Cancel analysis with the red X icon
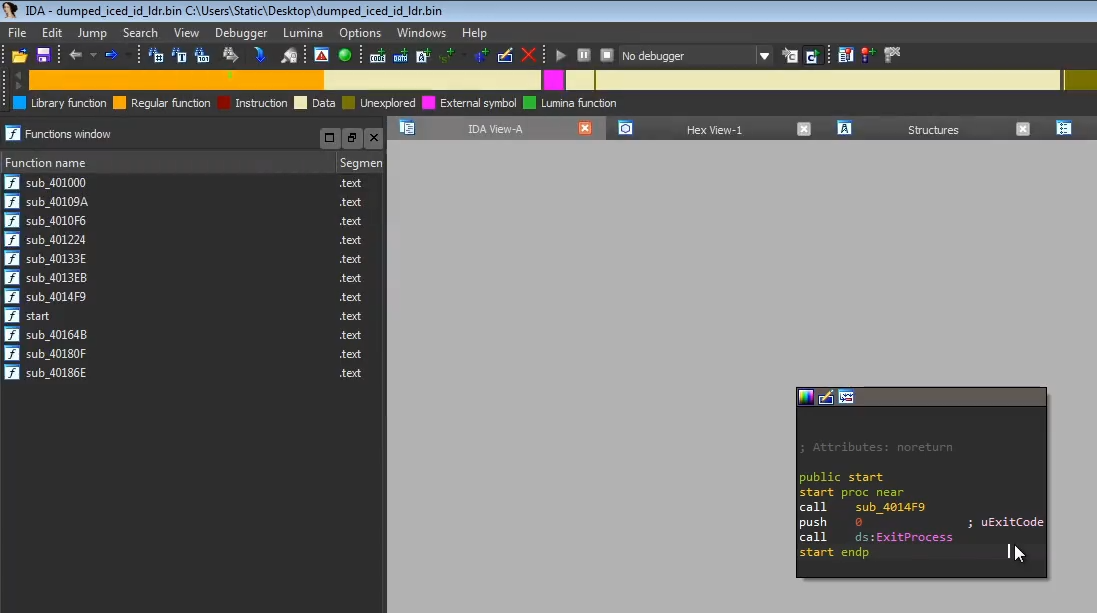Screen dimensions: 1097x613 (528, 56)
